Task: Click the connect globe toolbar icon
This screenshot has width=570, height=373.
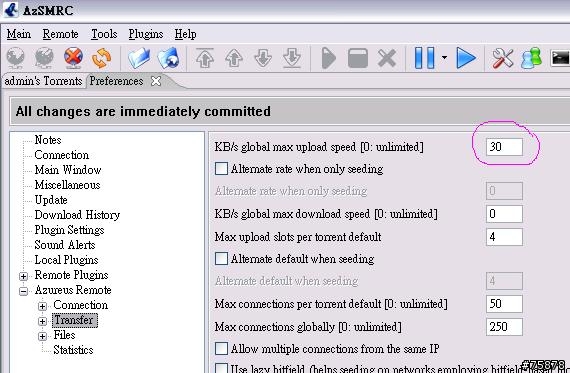Action: [x=16, y=58]
